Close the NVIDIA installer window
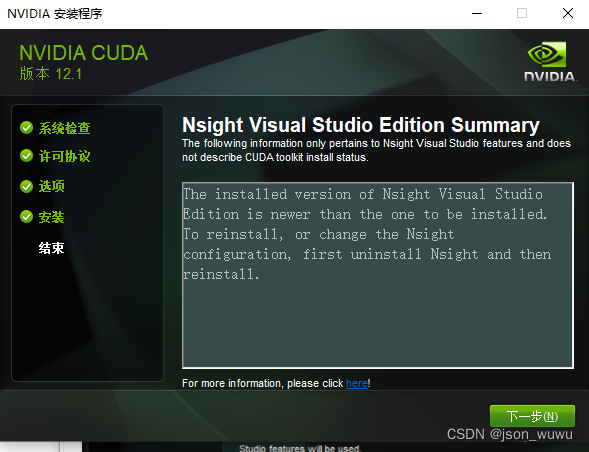Viewport: 589px width, 452px height. tap(568, 14)
